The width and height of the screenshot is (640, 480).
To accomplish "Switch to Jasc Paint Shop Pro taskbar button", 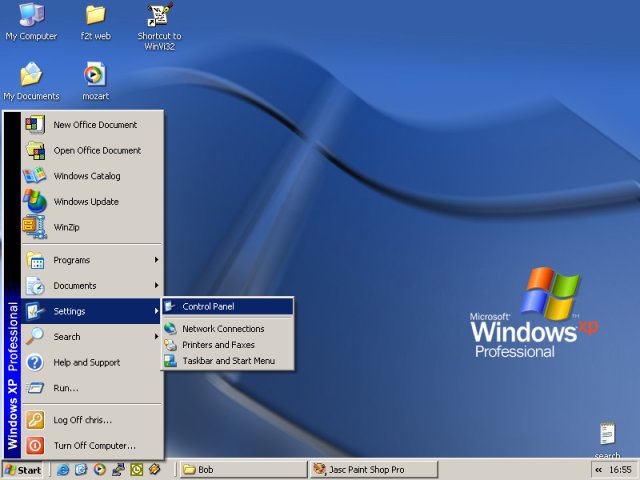I will 373,470.
